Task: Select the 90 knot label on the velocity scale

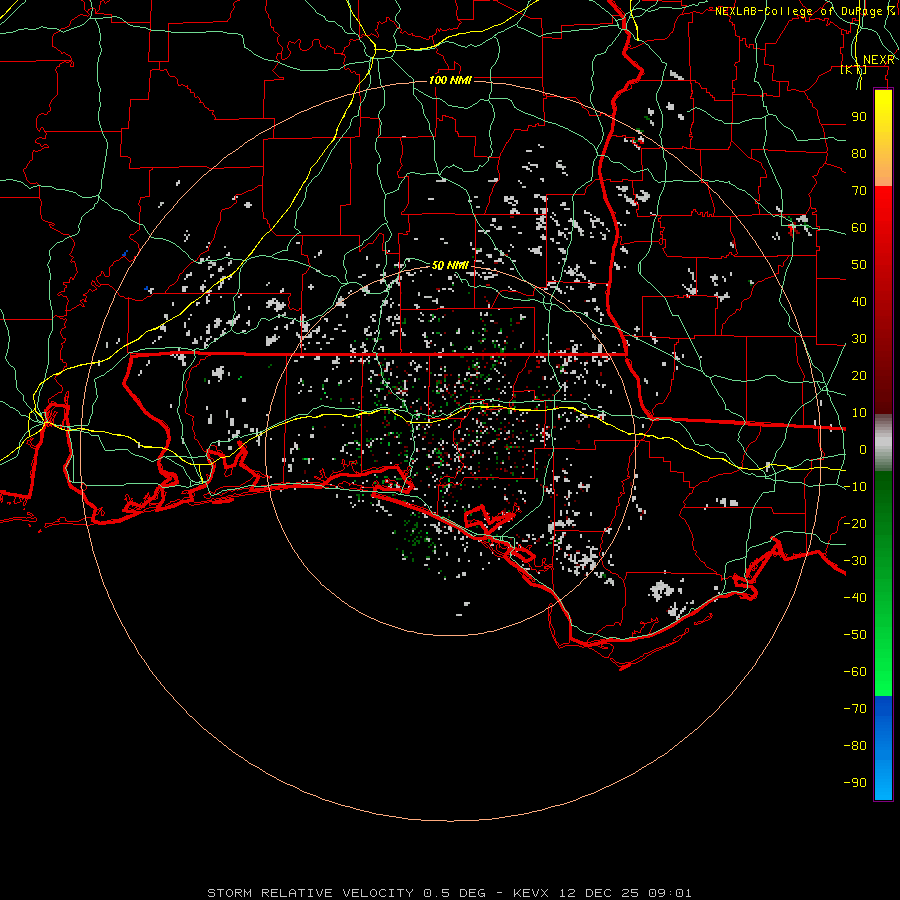Action: [x=859, y=117]
